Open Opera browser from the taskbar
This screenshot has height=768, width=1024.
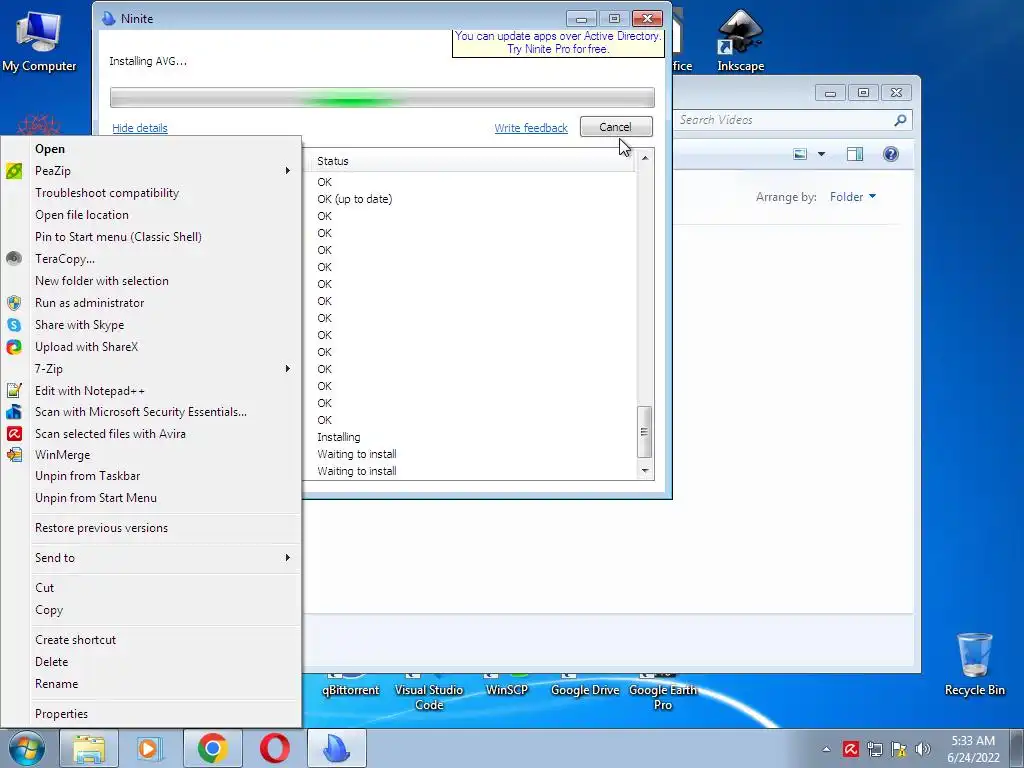tap(275, 748)
